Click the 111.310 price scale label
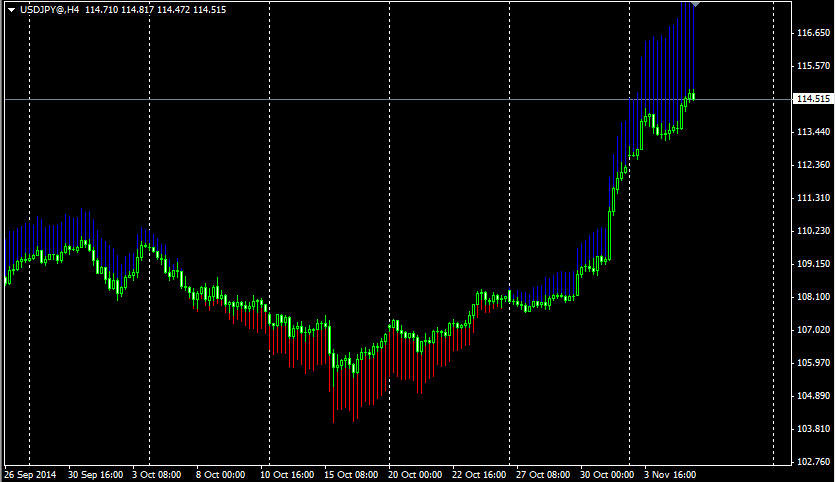 click(x=813, y=198)
